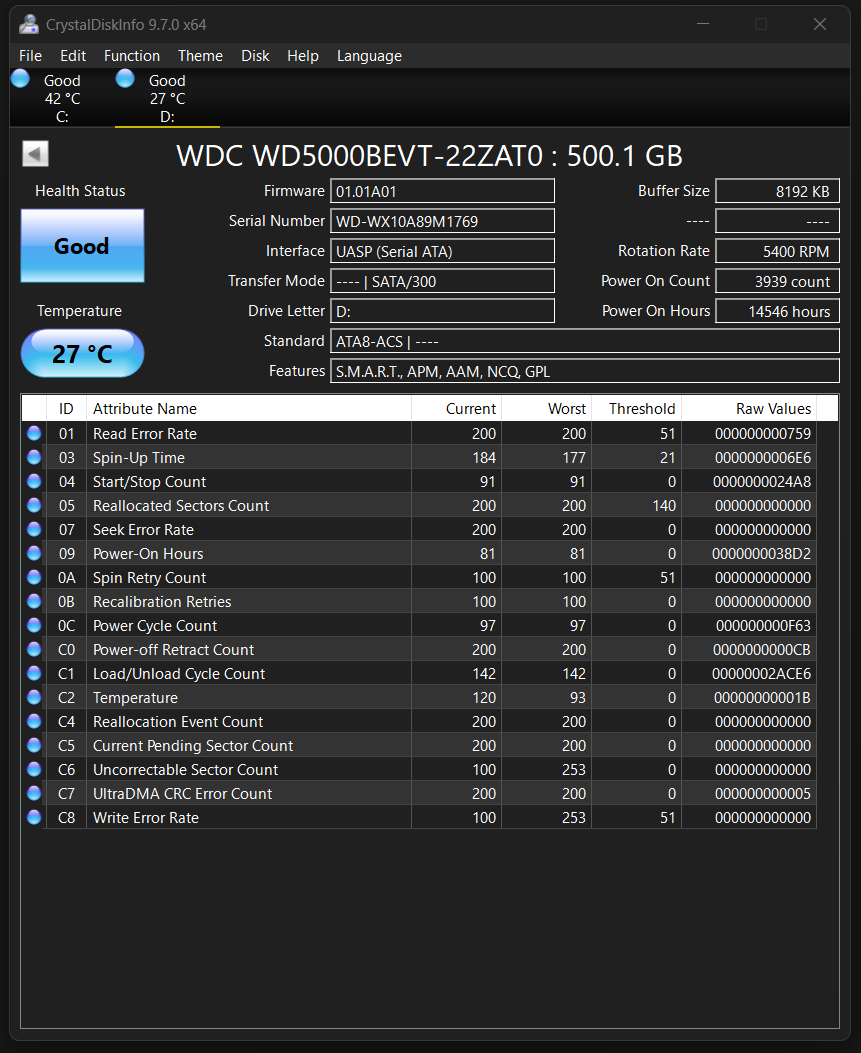Click the Current column header
Screen dimensions: 861x1053
[457, 408]
